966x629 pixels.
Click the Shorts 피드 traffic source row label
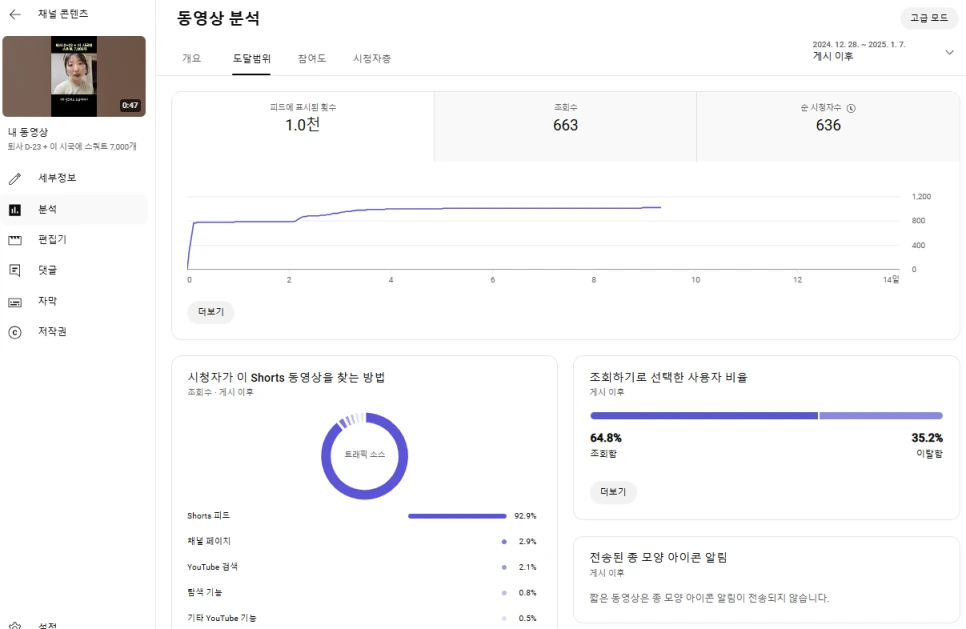tap(208, 516)
